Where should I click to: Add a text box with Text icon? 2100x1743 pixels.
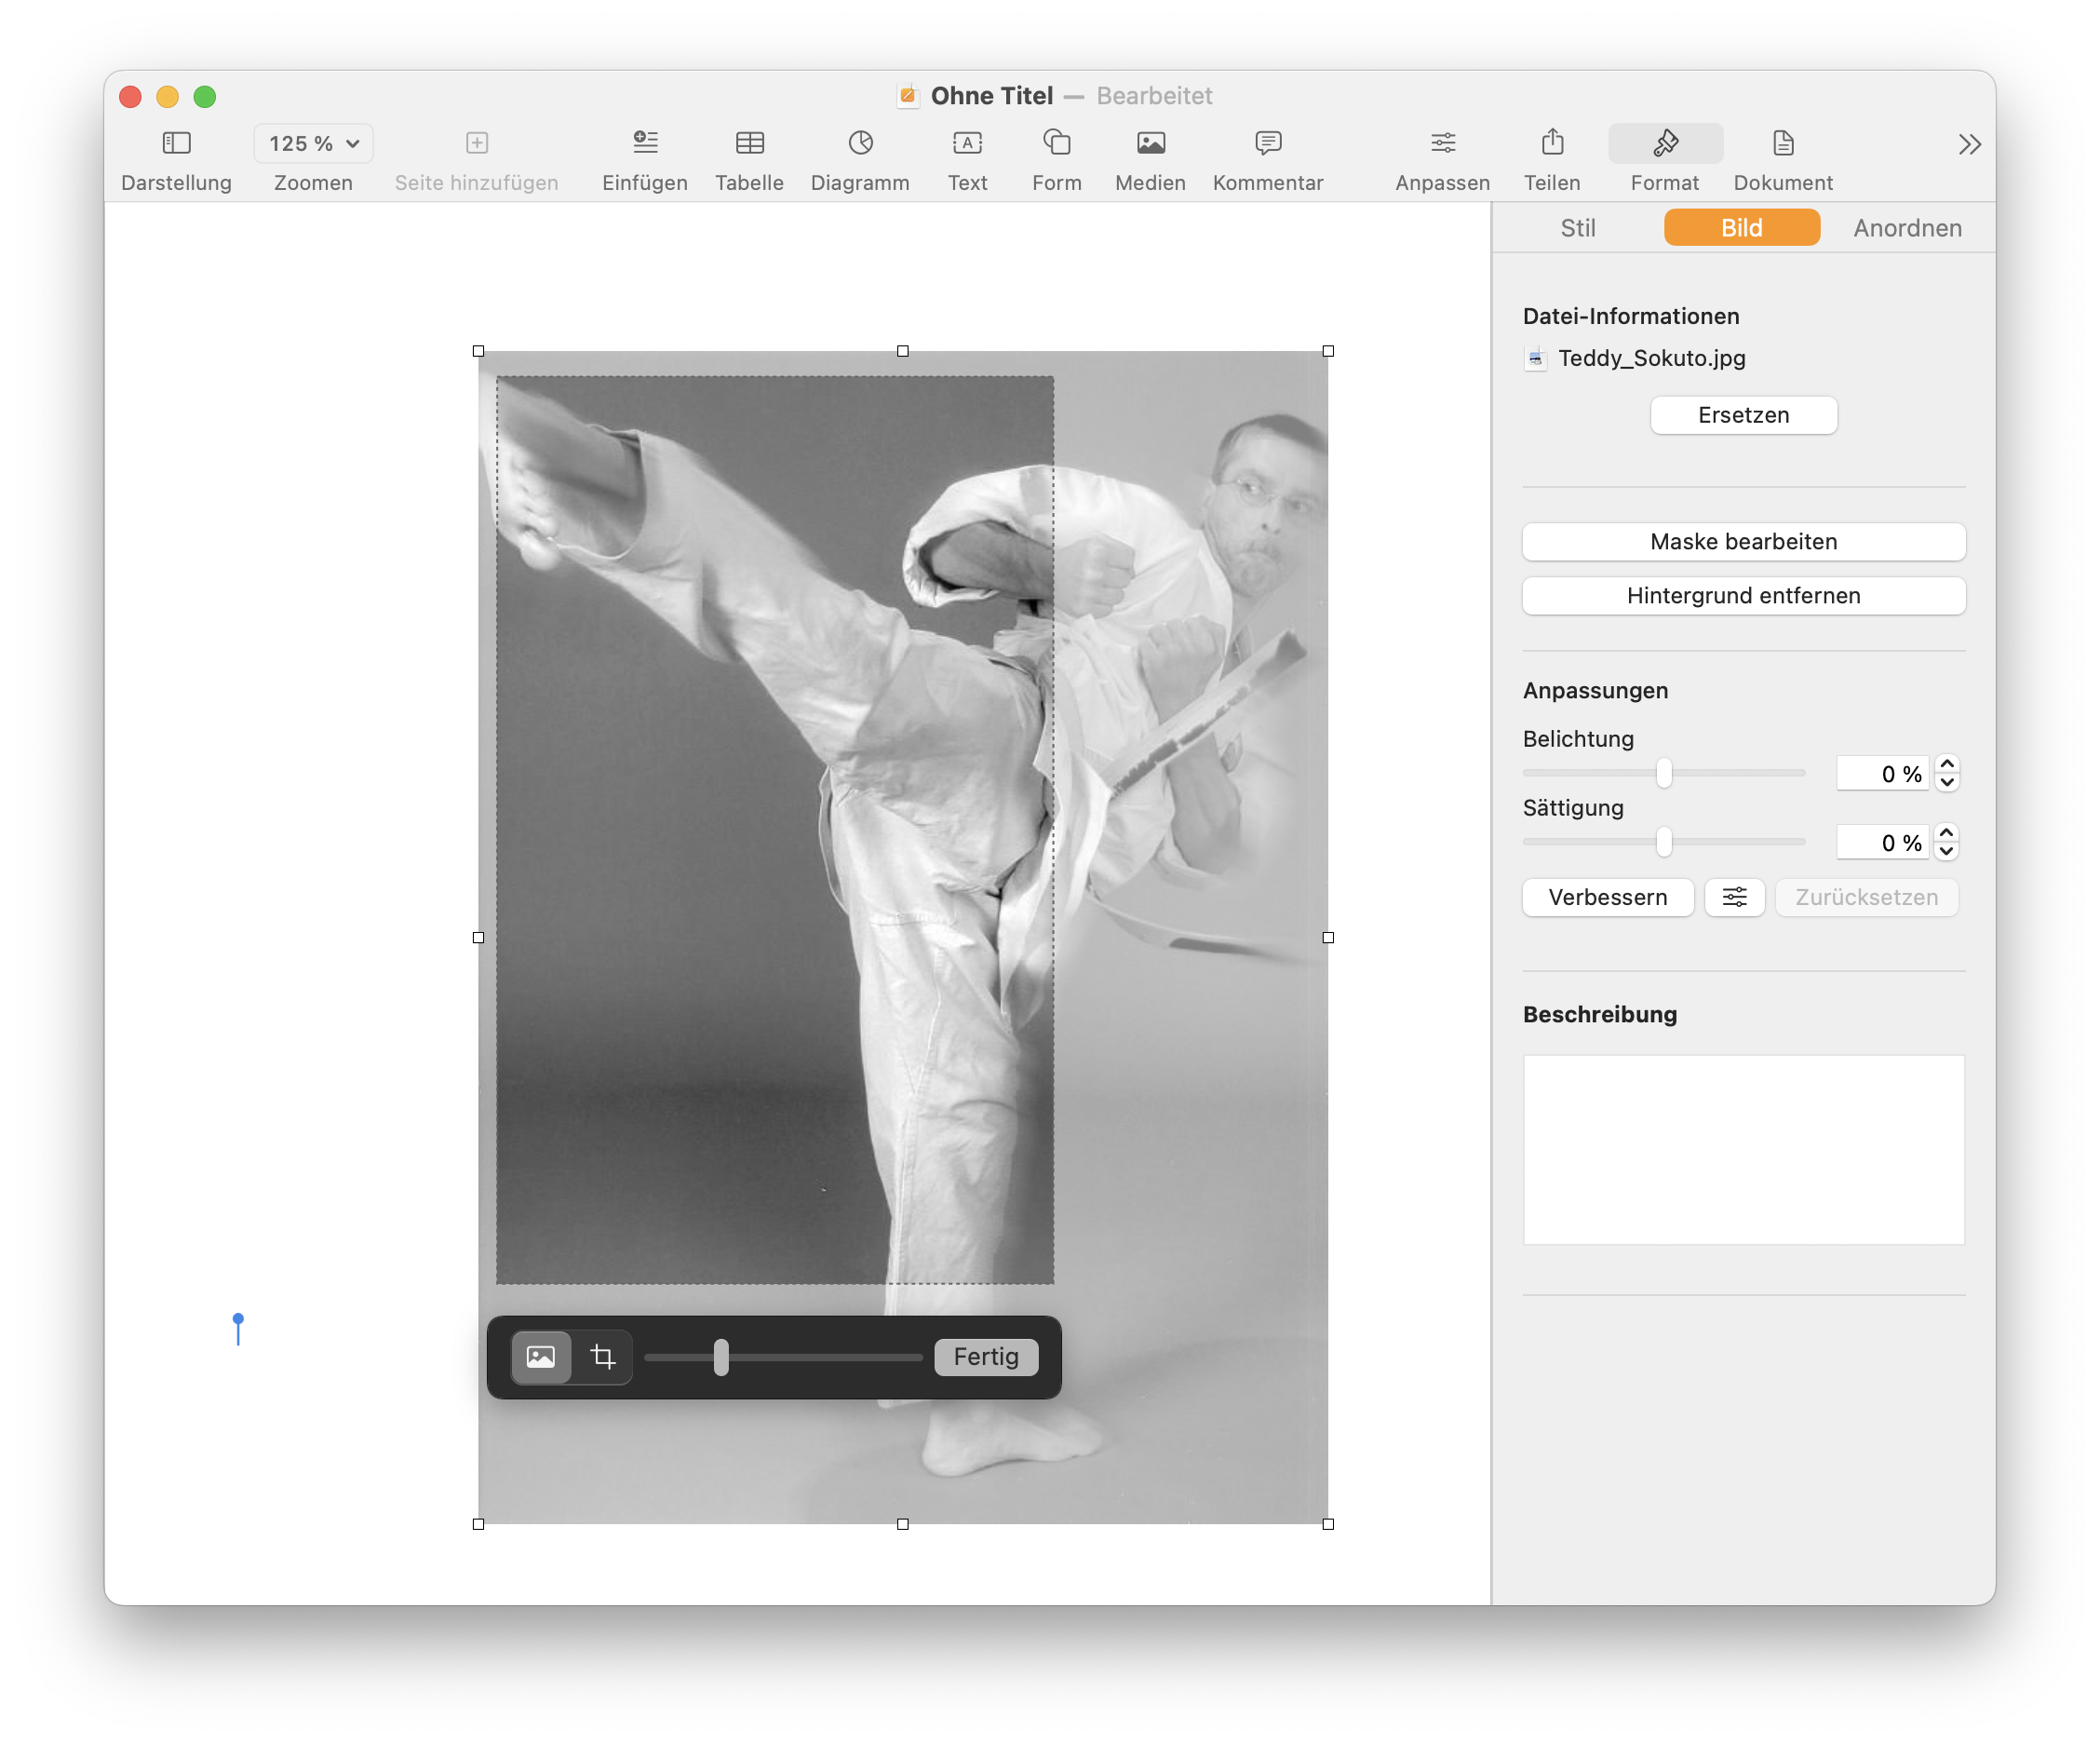pos(967,143)
